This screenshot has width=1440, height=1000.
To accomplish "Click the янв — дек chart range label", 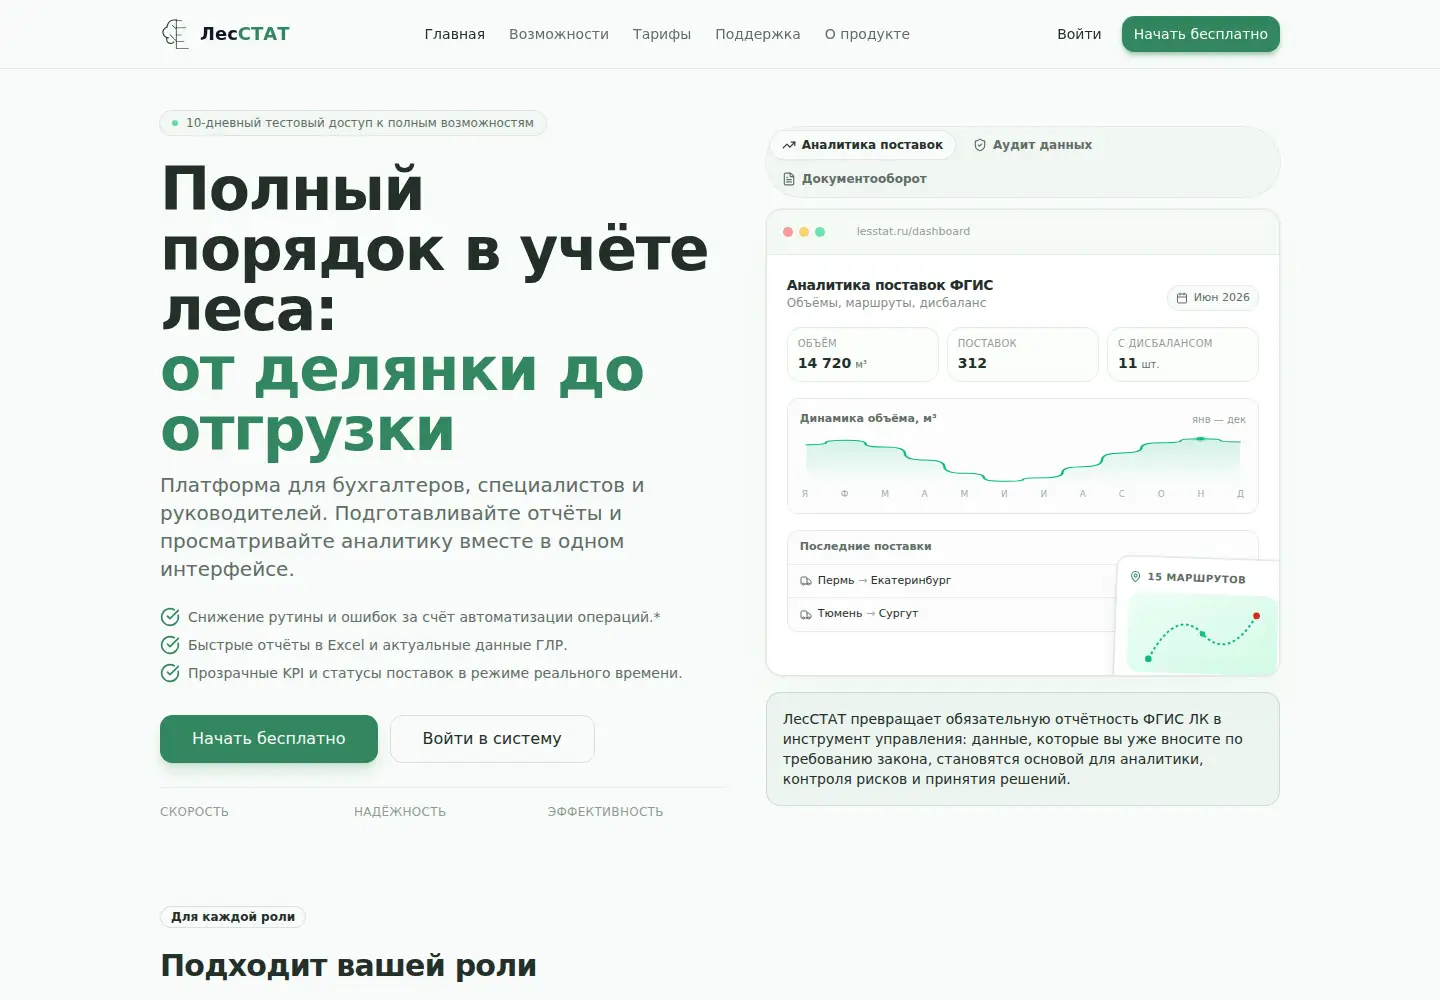I will coord(1219,420).
